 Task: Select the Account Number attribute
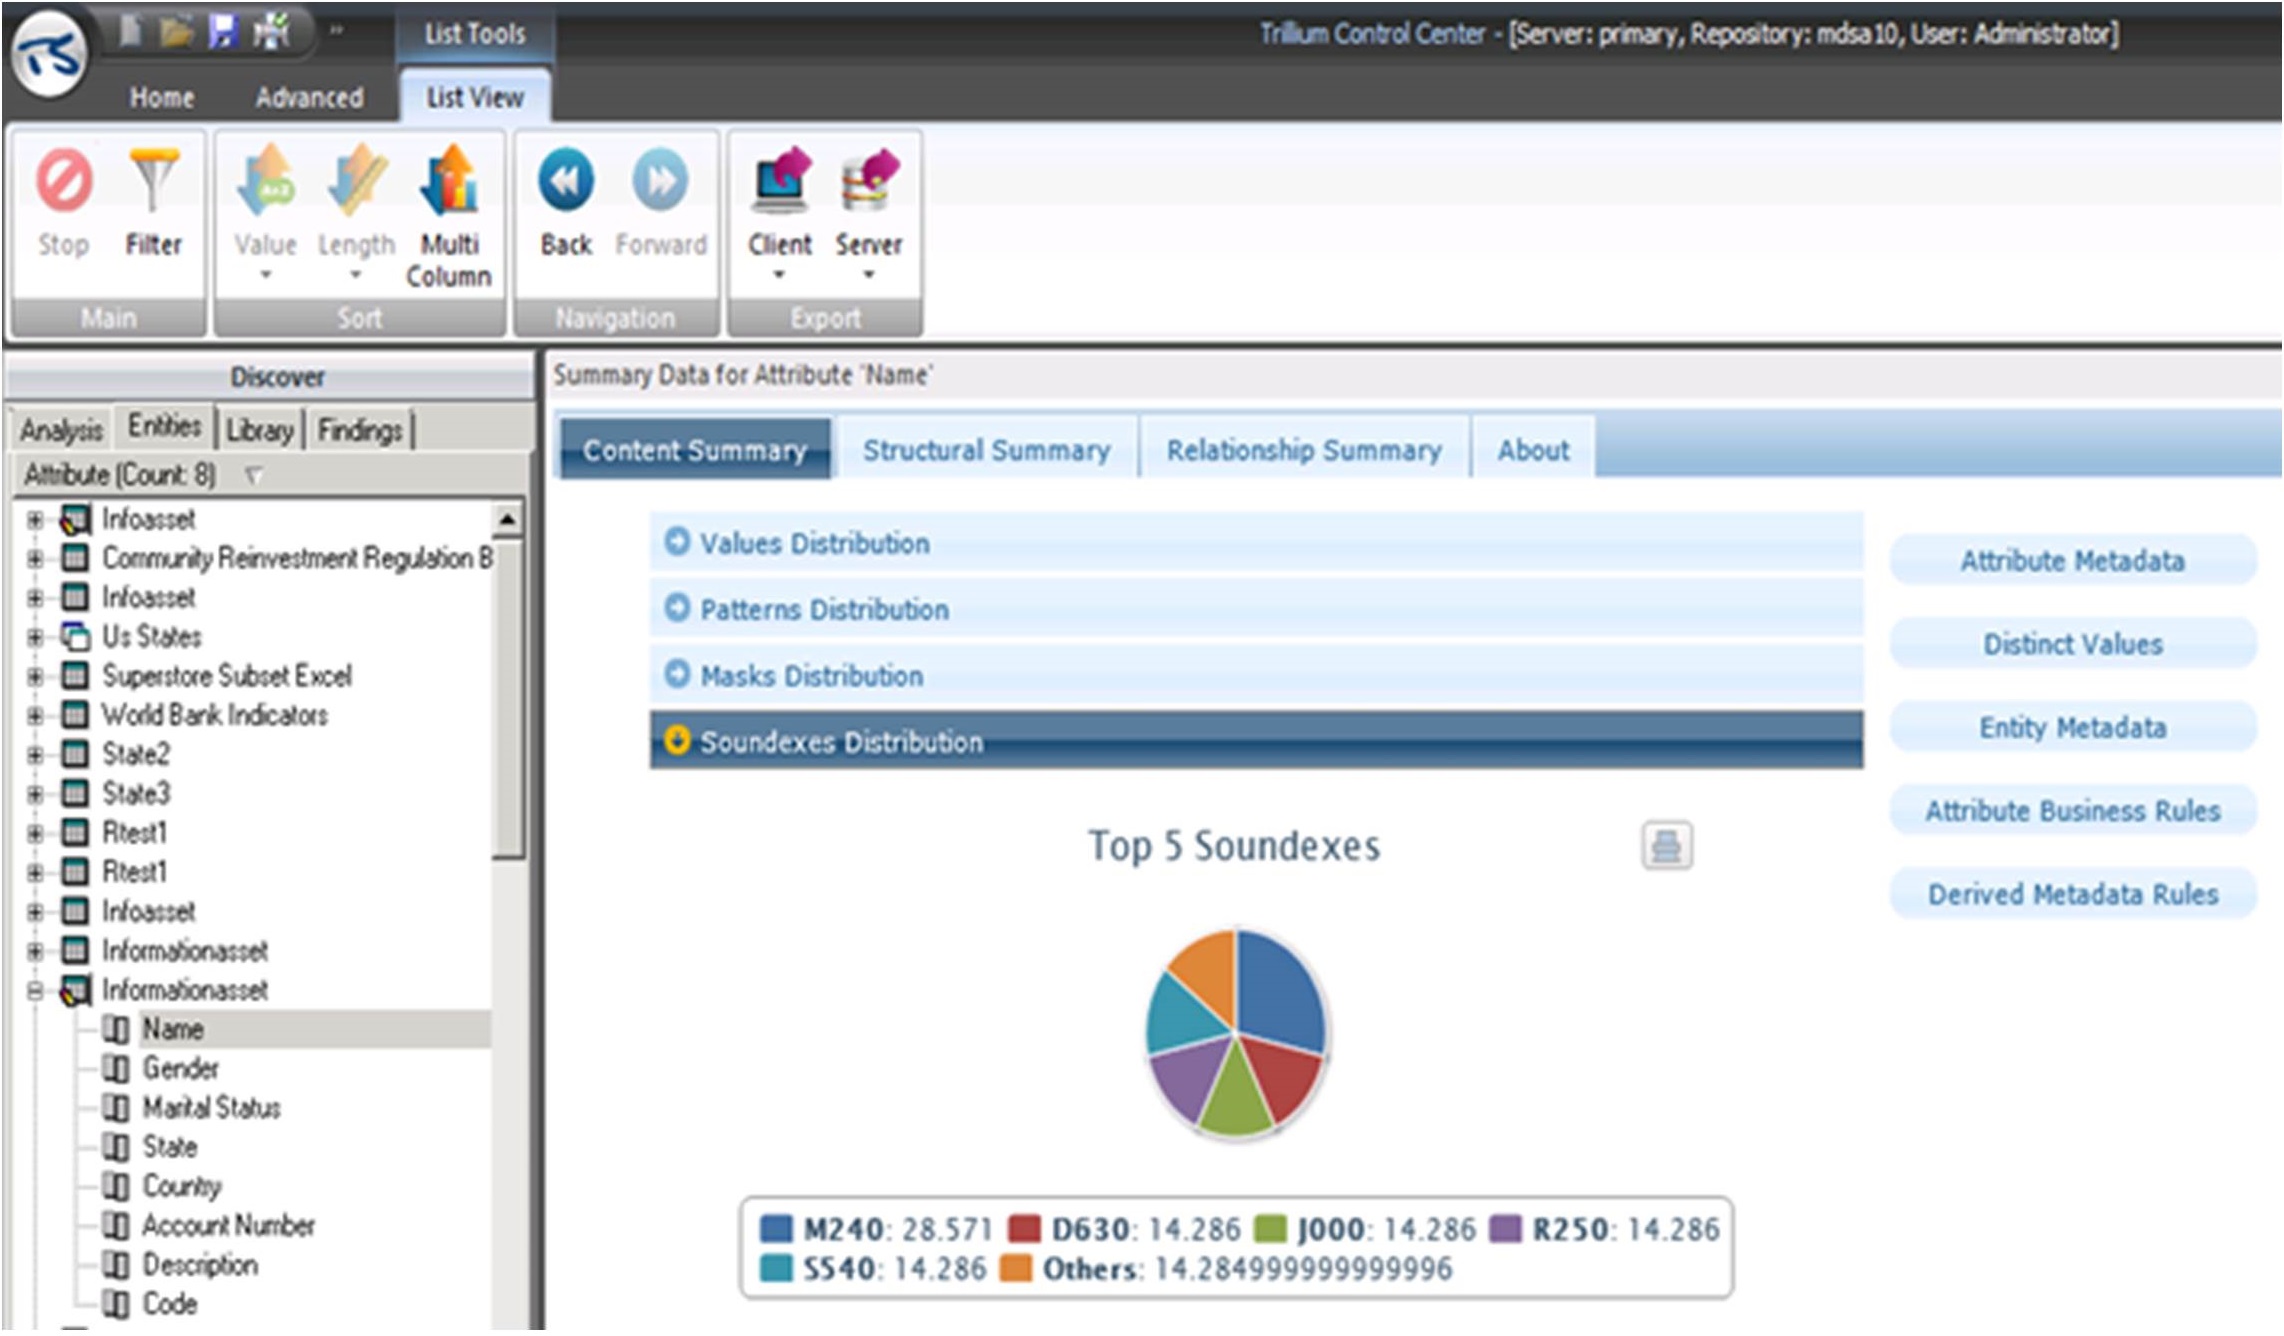[x=228, y=1226]
